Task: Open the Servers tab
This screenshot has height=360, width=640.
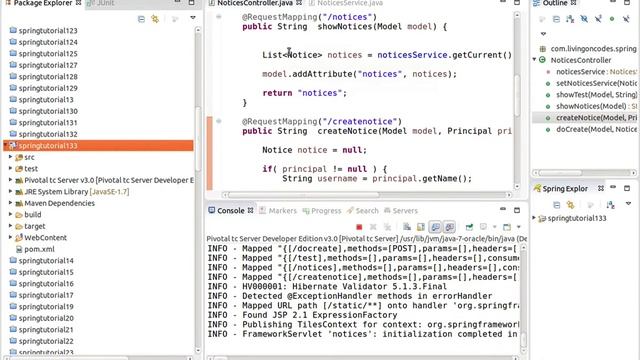Action: click(401, 211)
